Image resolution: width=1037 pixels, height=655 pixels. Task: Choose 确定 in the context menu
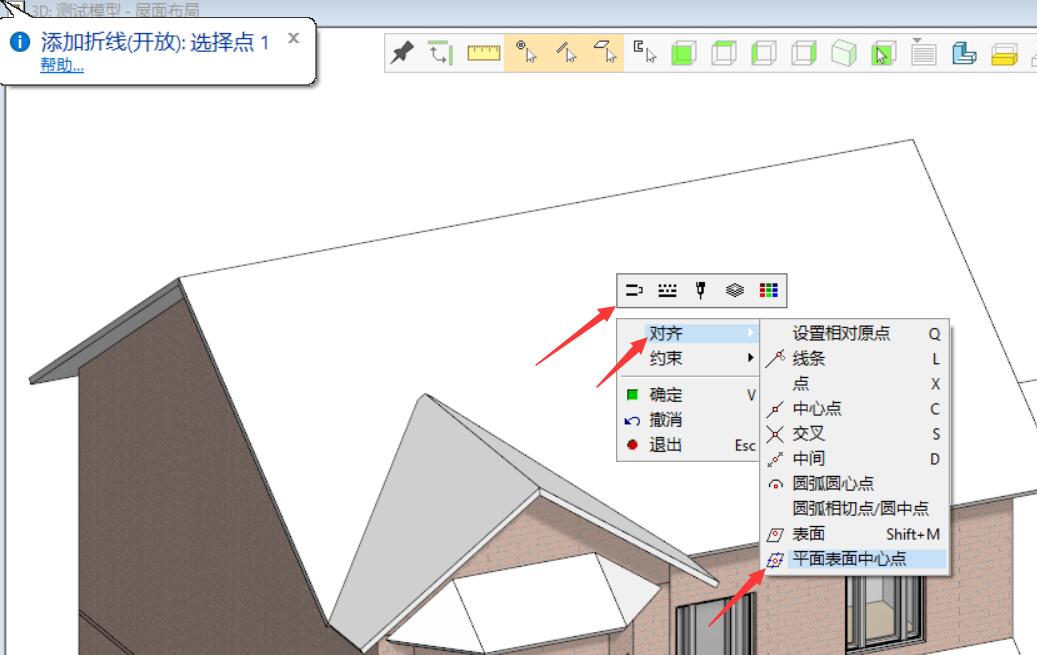[x=688, y=395]
